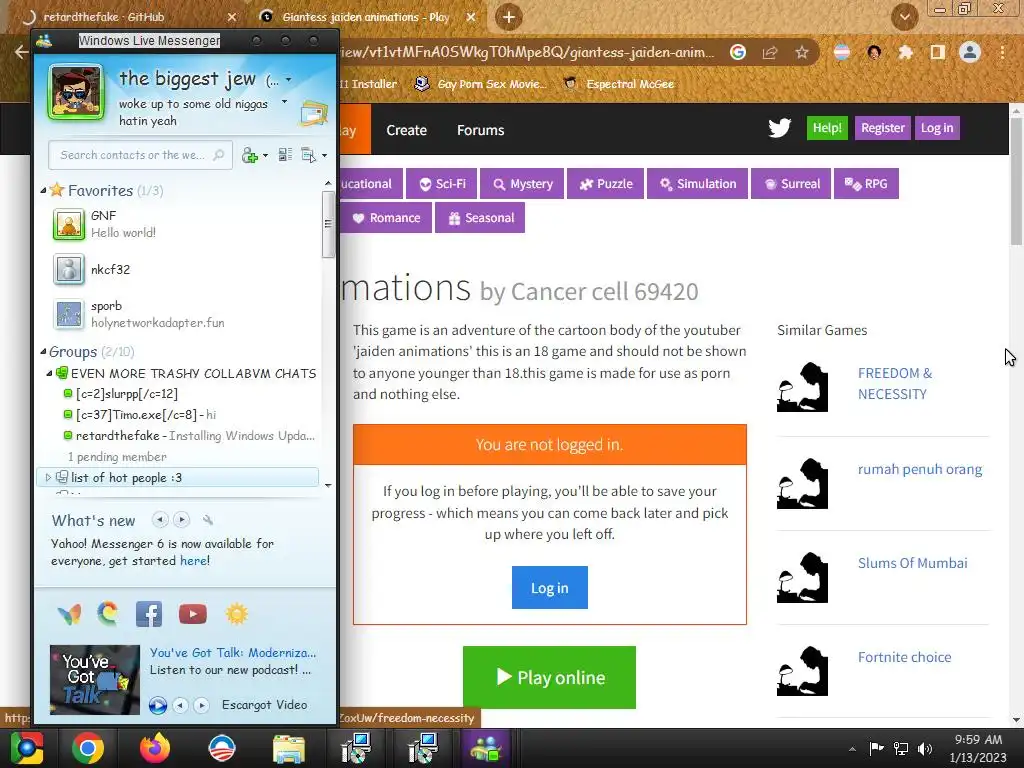Open the Chrome profile avatar icon
This screenshot has width=1024, height=768.
point(970,52)
